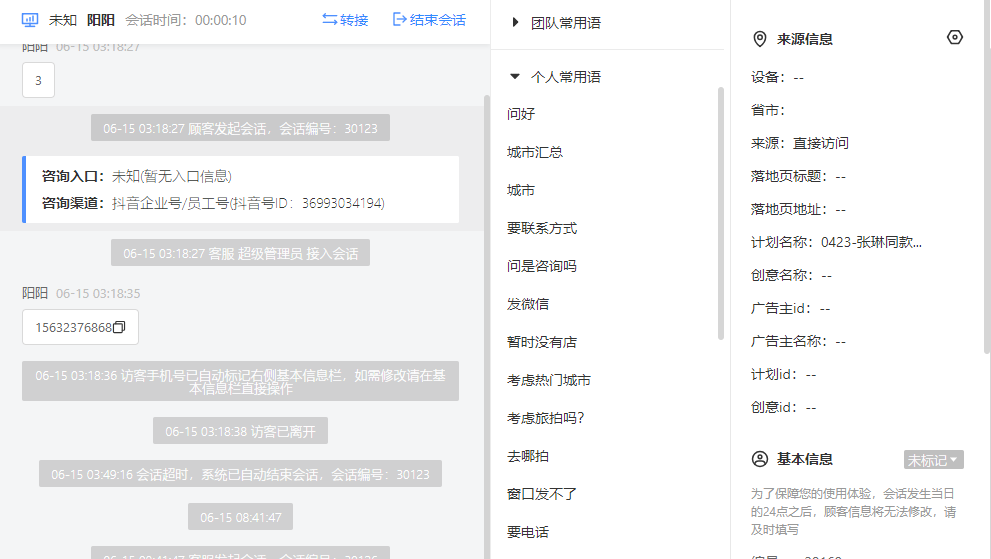
Task: Select the quick phrase 暂时没有店
Action: click(542, 341)
